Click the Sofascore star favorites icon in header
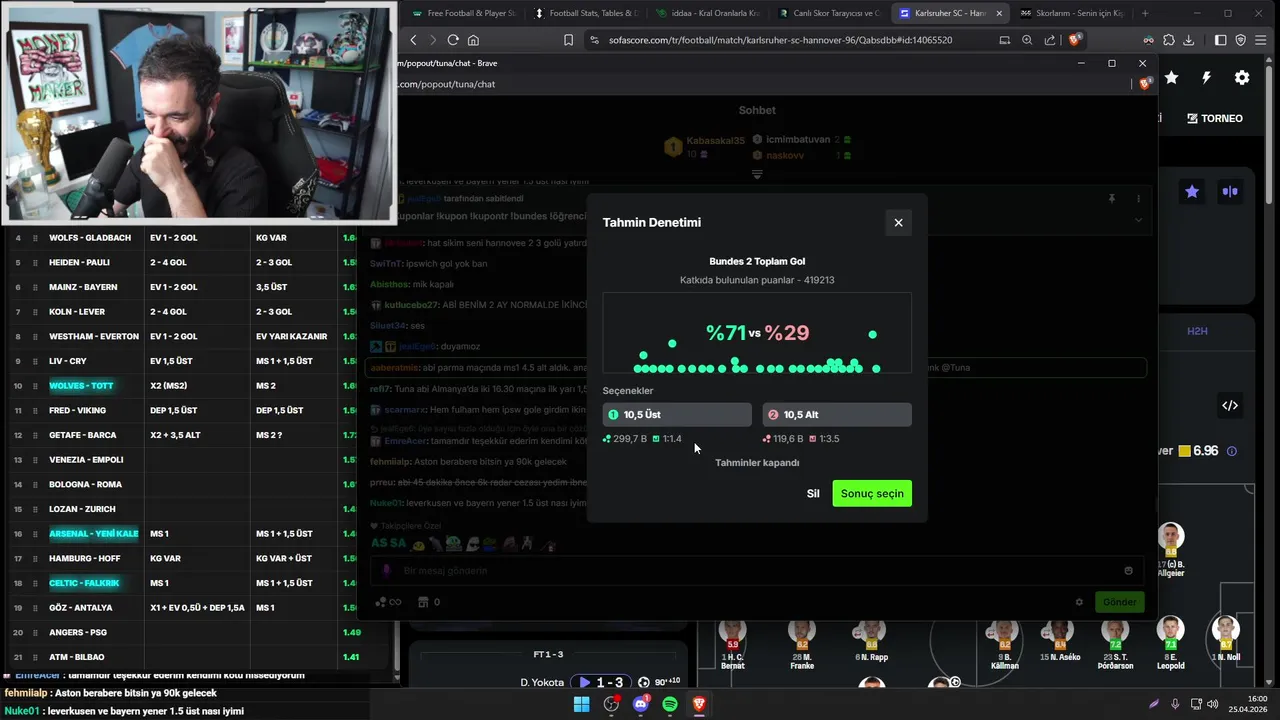1280x720 pixels. point(1171,78)
